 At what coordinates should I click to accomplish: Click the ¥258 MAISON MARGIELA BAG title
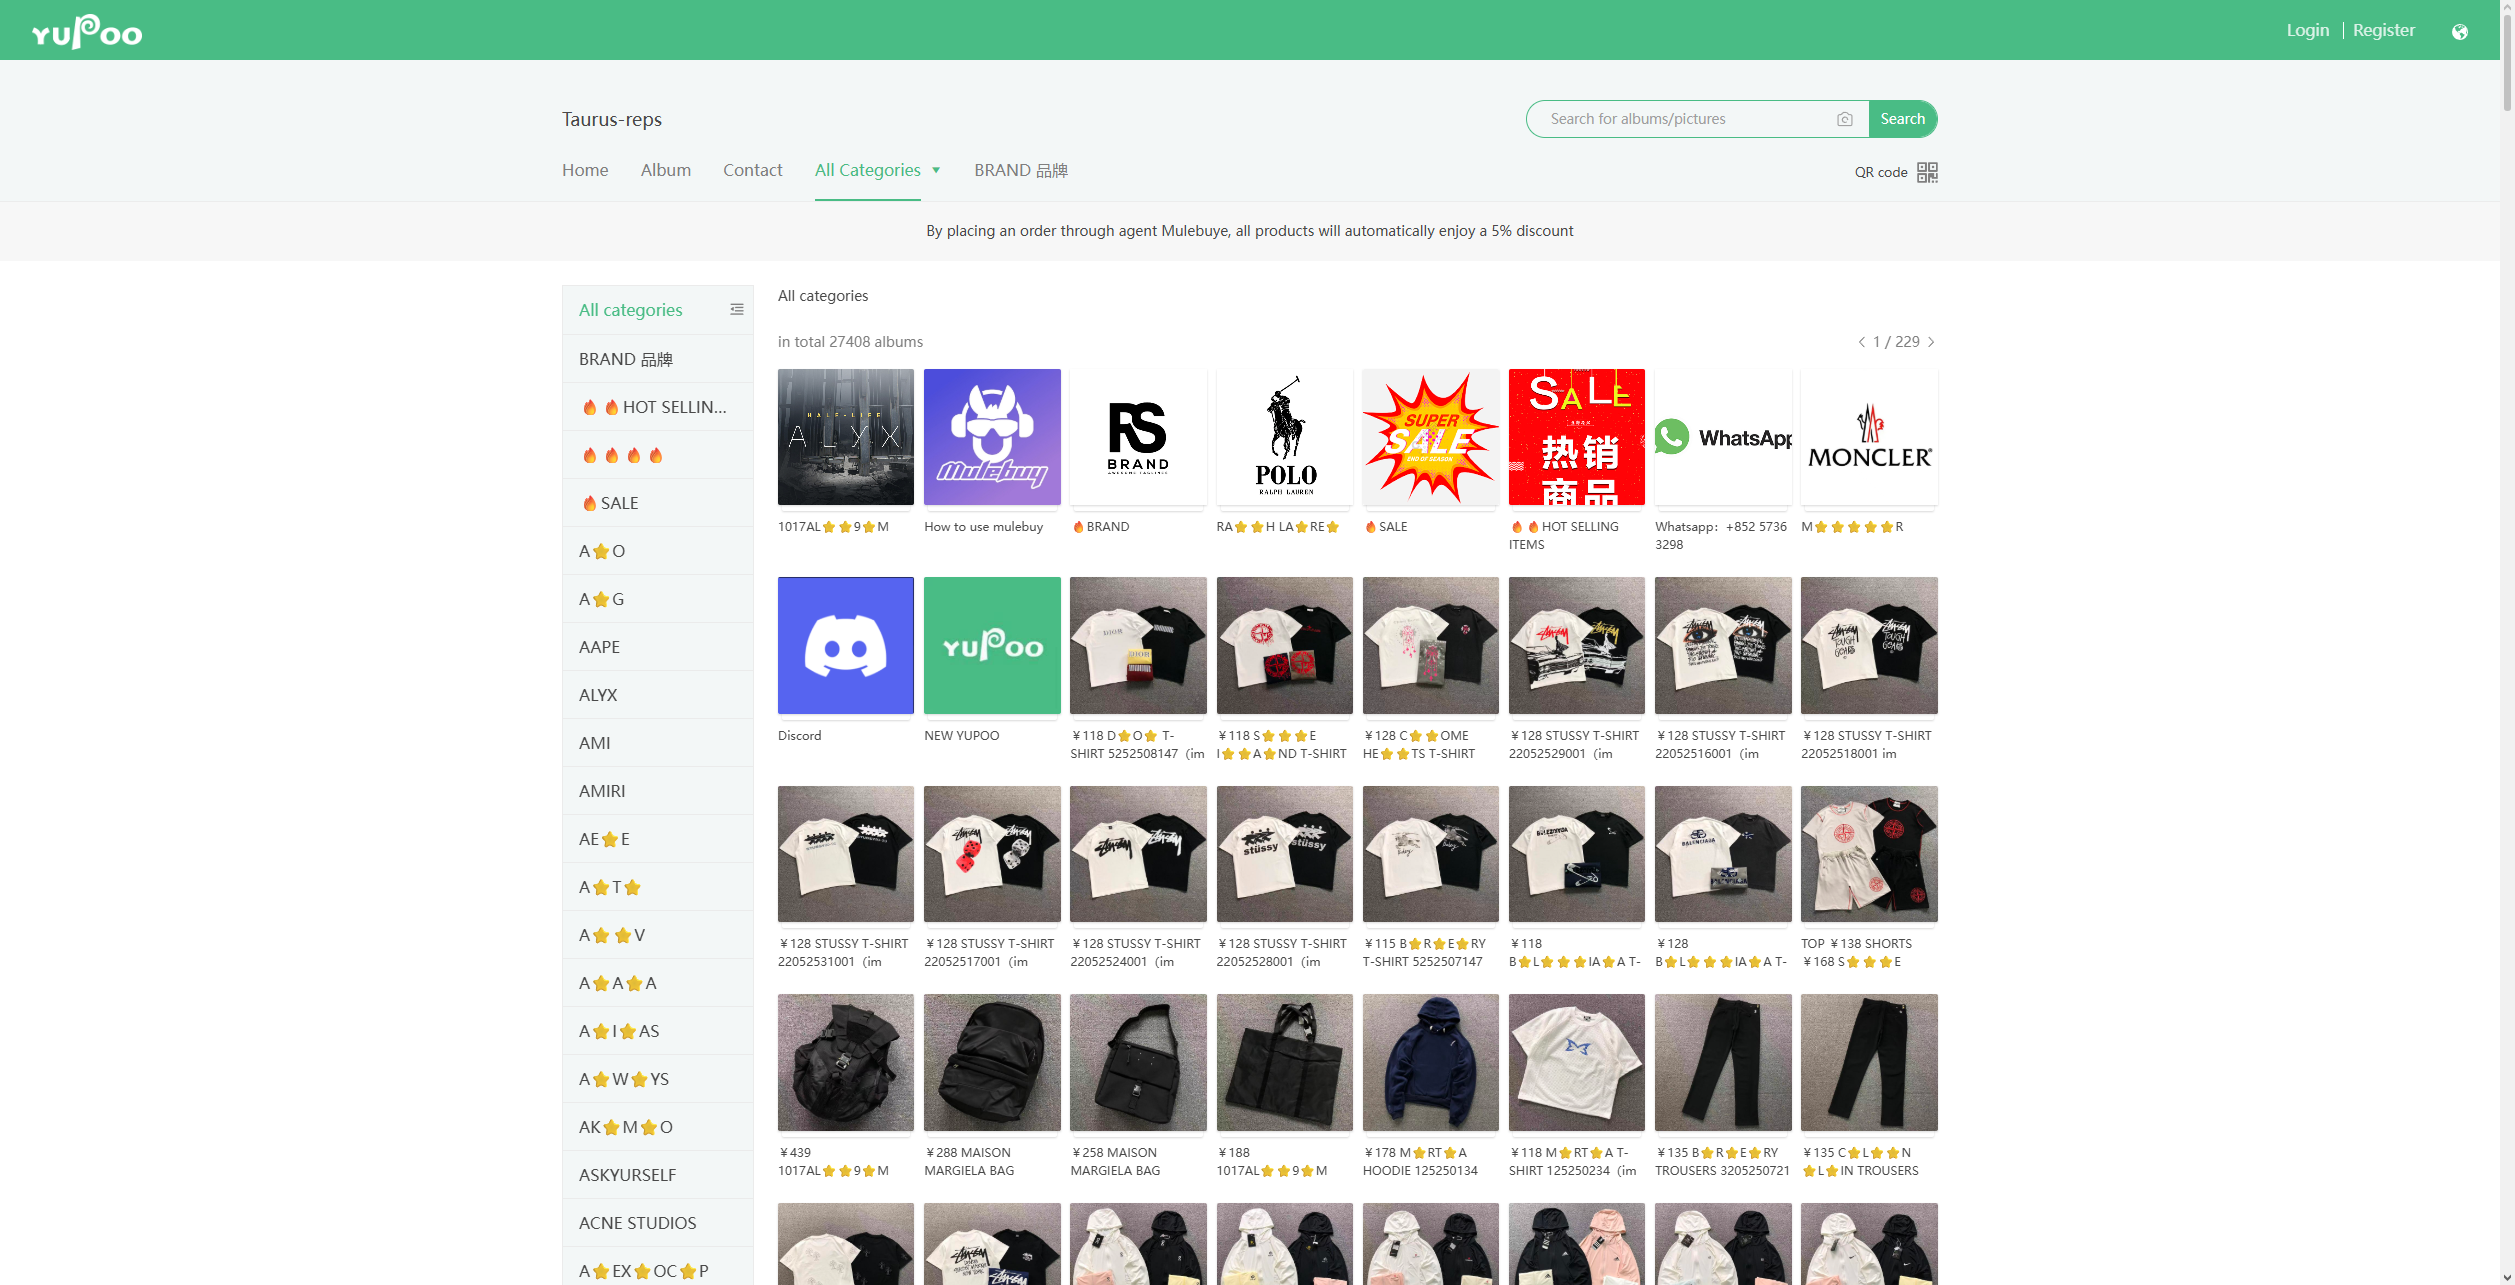[1116, 1162]
